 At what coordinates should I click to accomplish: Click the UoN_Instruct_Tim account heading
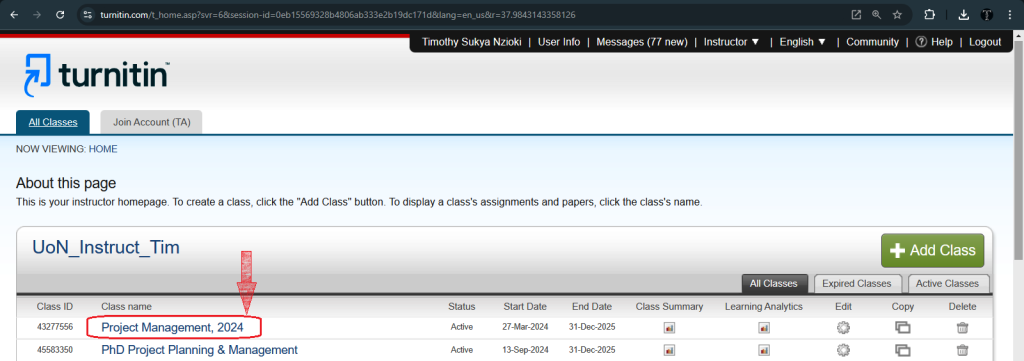[x=106, y=248]
